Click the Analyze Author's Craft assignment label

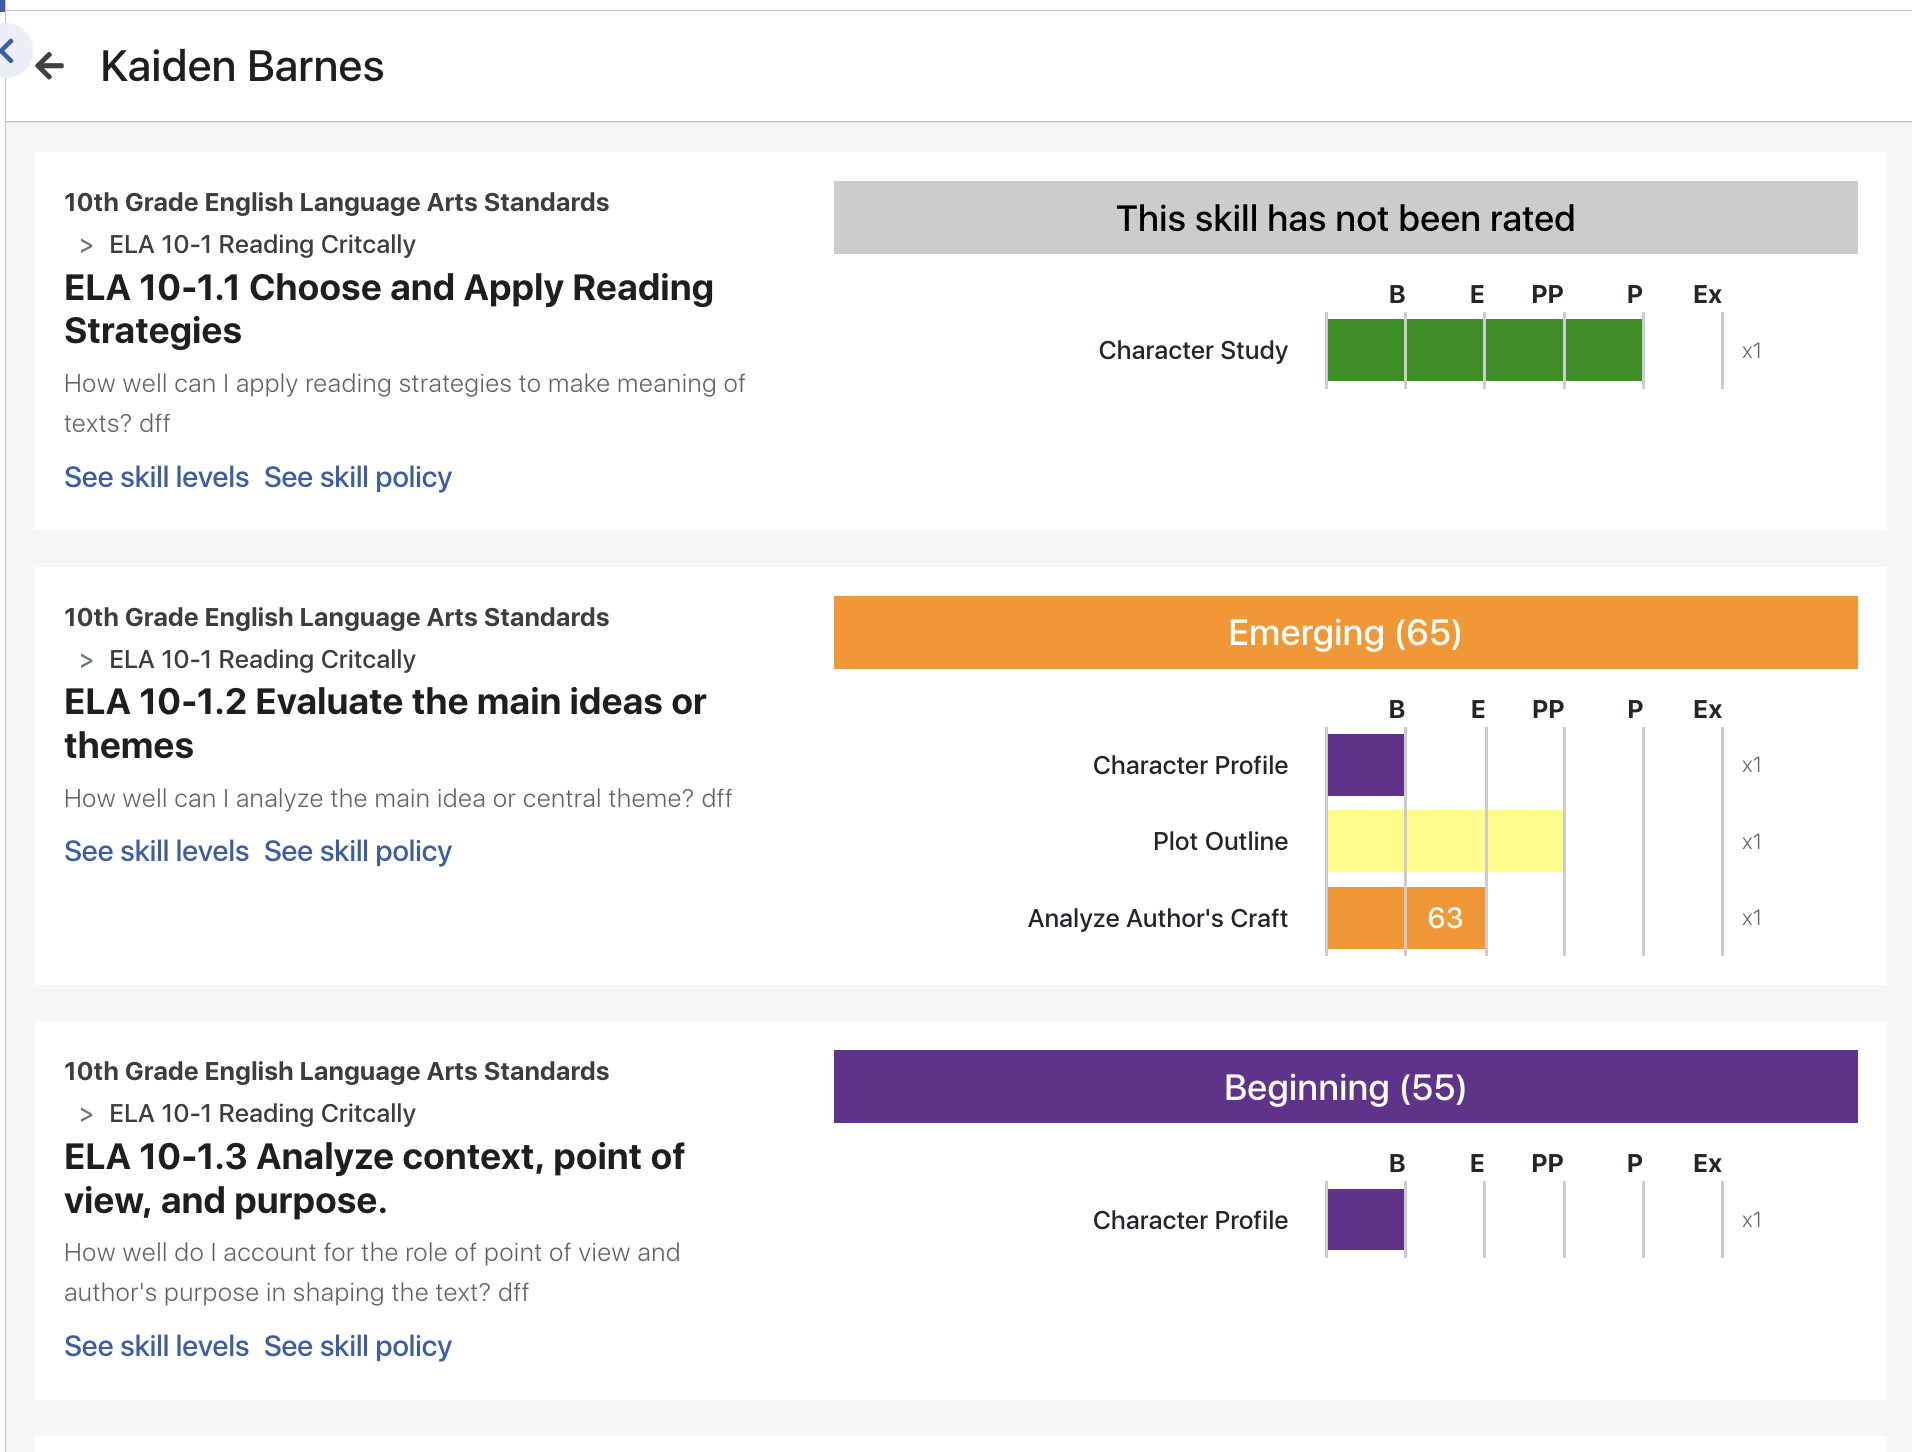coord(1157,918)
